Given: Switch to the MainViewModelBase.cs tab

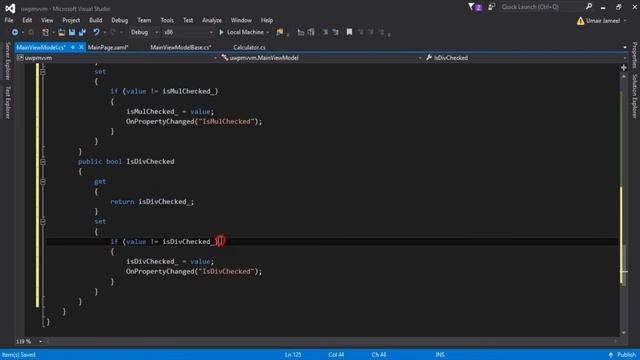Looking at the screenshot, I should click(x=180, y=47).
